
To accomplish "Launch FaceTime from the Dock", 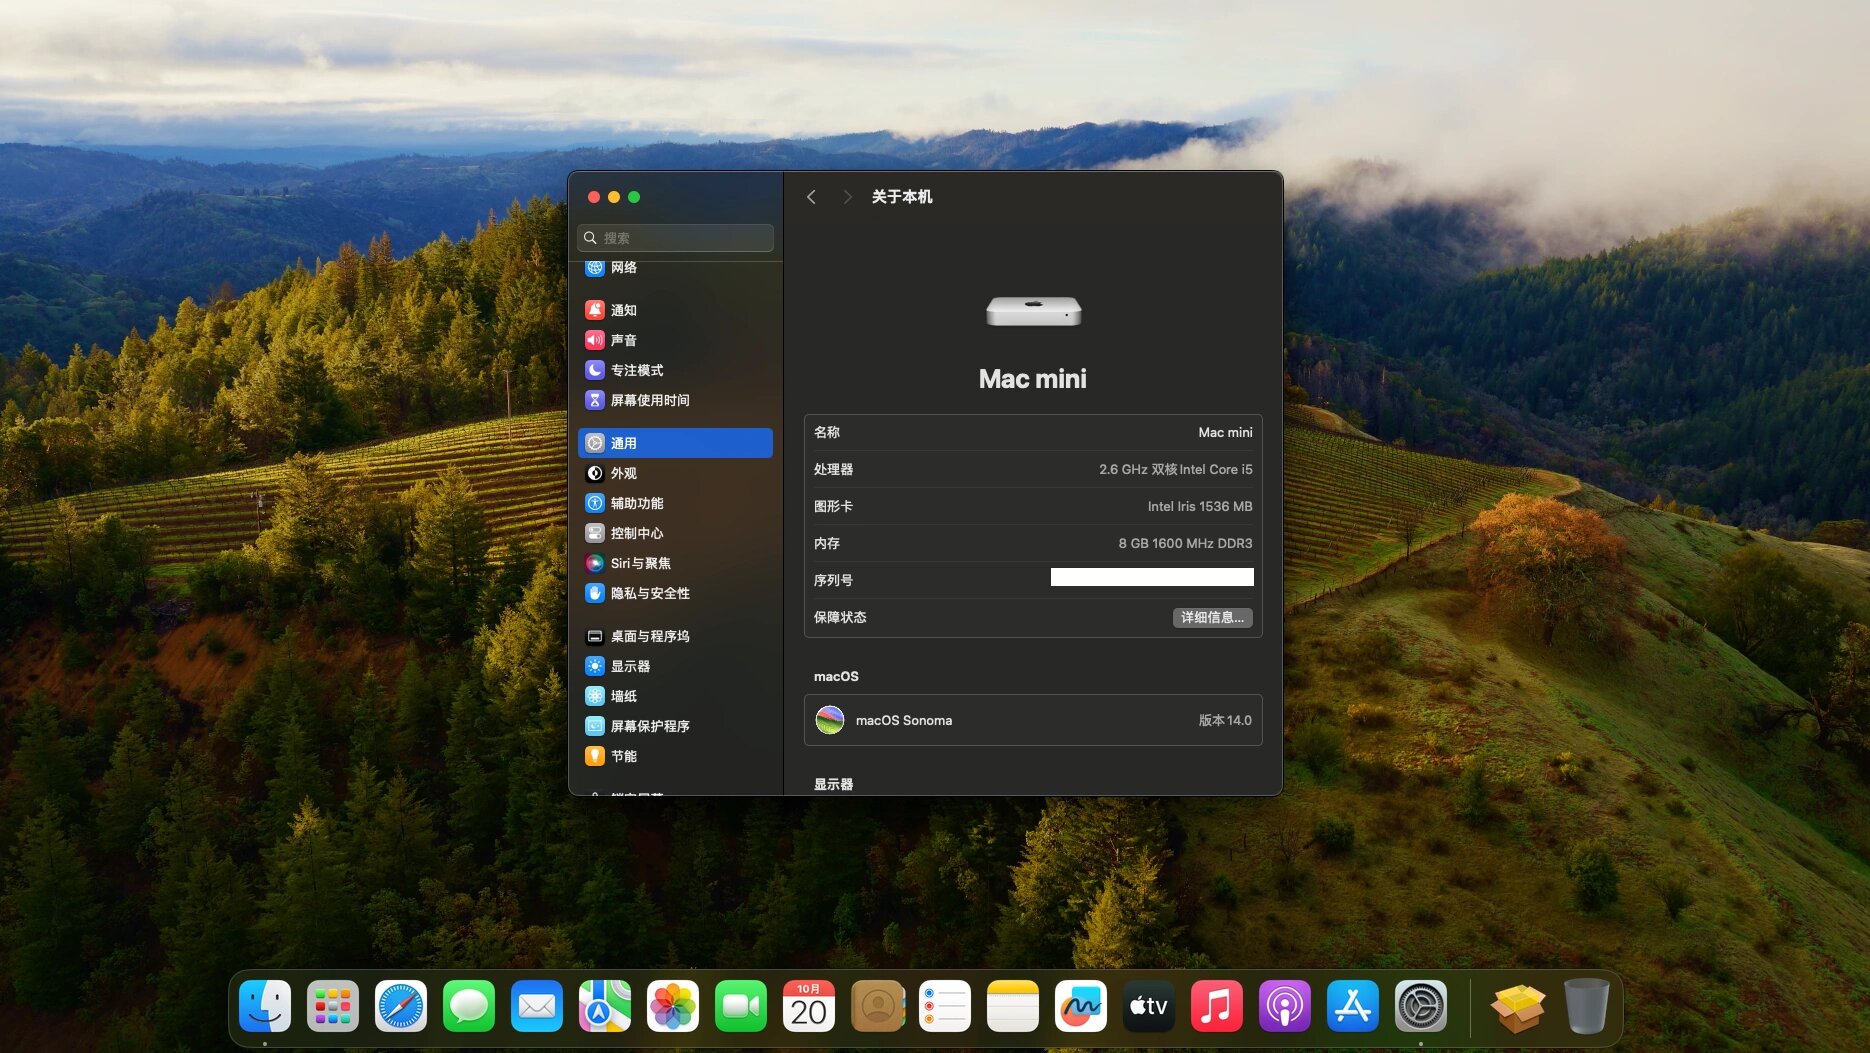I will click(741, 1006).
